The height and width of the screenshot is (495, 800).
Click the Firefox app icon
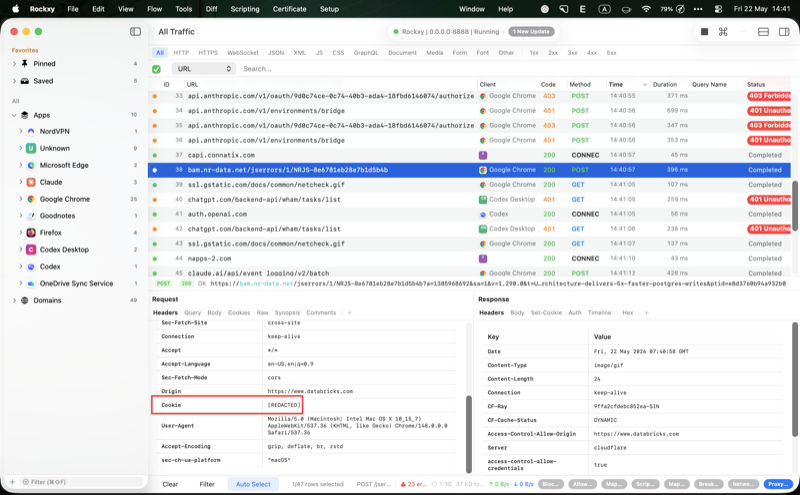31,233
